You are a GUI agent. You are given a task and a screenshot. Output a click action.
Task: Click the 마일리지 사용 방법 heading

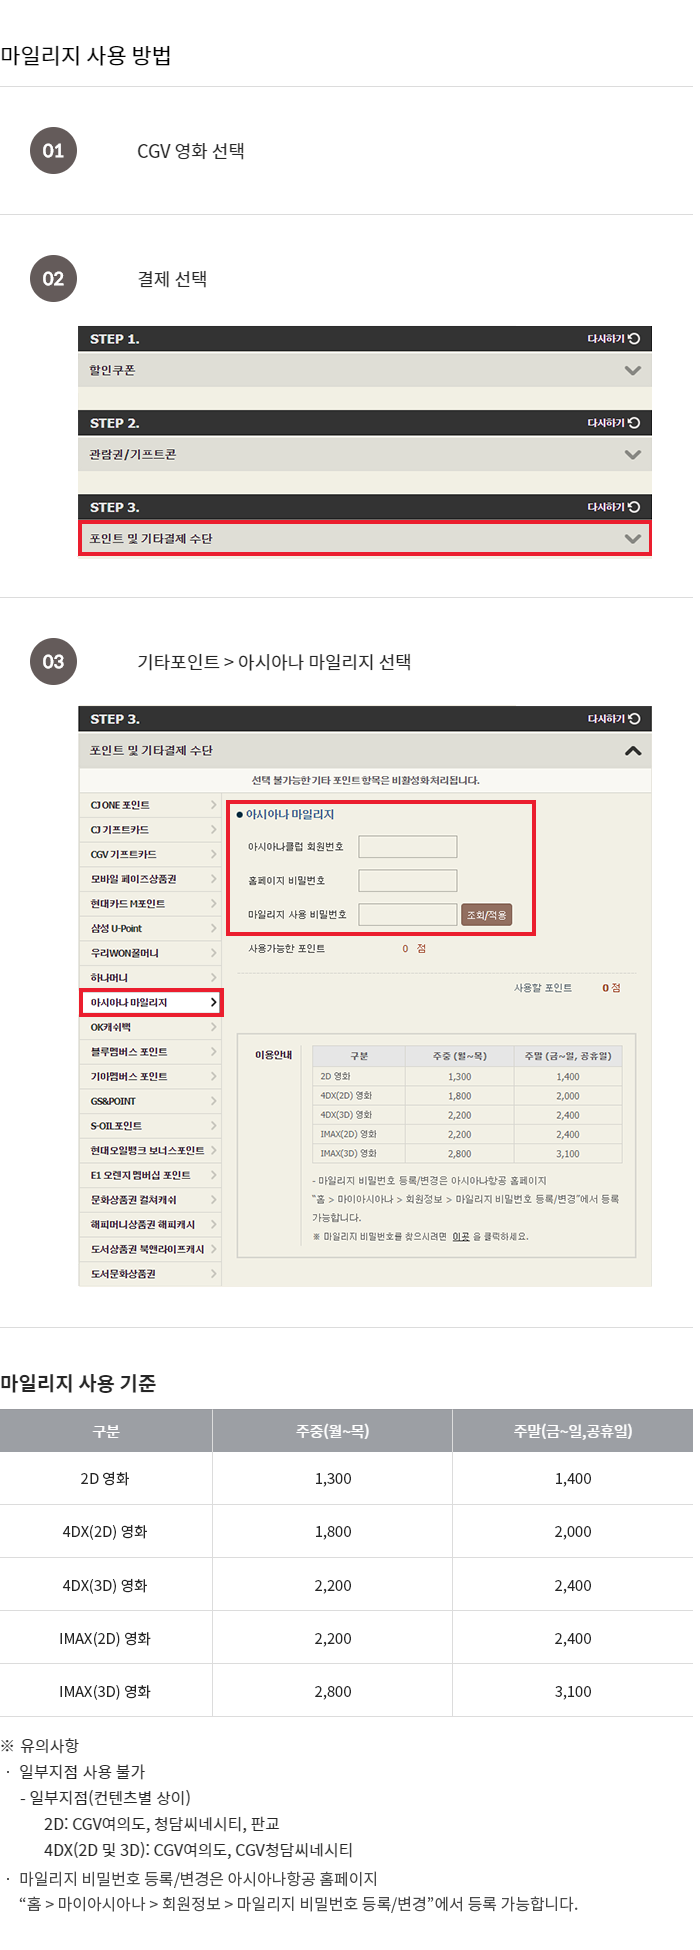coord(86,55)
